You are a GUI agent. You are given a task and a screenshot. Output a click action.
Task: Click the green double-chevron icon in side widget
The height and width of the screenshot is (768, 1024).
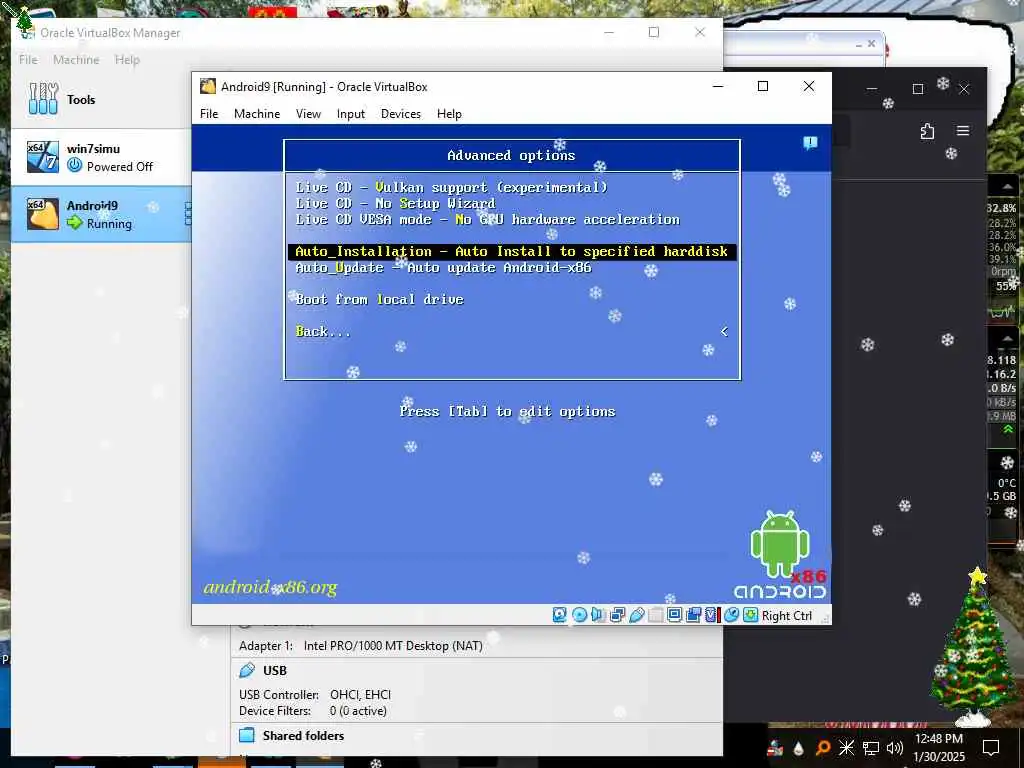[1008, 429]
